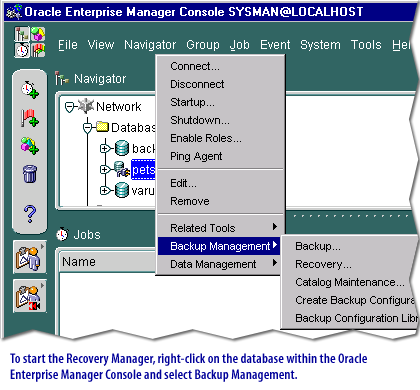Expand the 'back' database node
Image resolution: width=420 pixels, height=390 pixels.
pyautogui.click(x=105, y=148)
